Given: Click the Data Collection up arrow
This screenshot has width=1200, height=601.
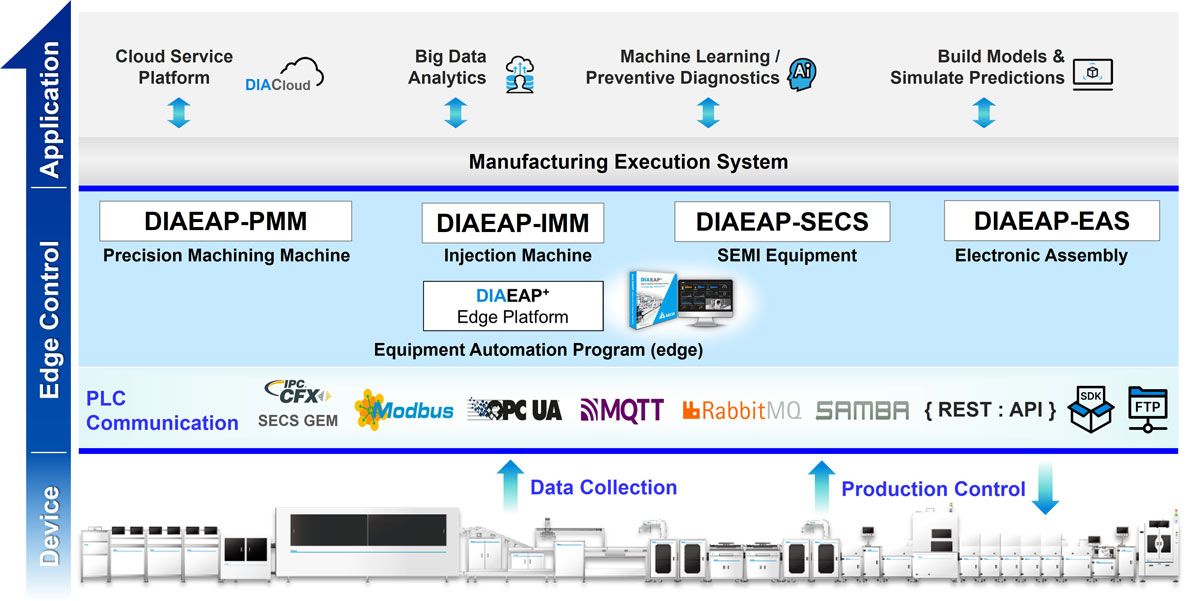Looking at the screenshot, I should (x=509, y=485).
